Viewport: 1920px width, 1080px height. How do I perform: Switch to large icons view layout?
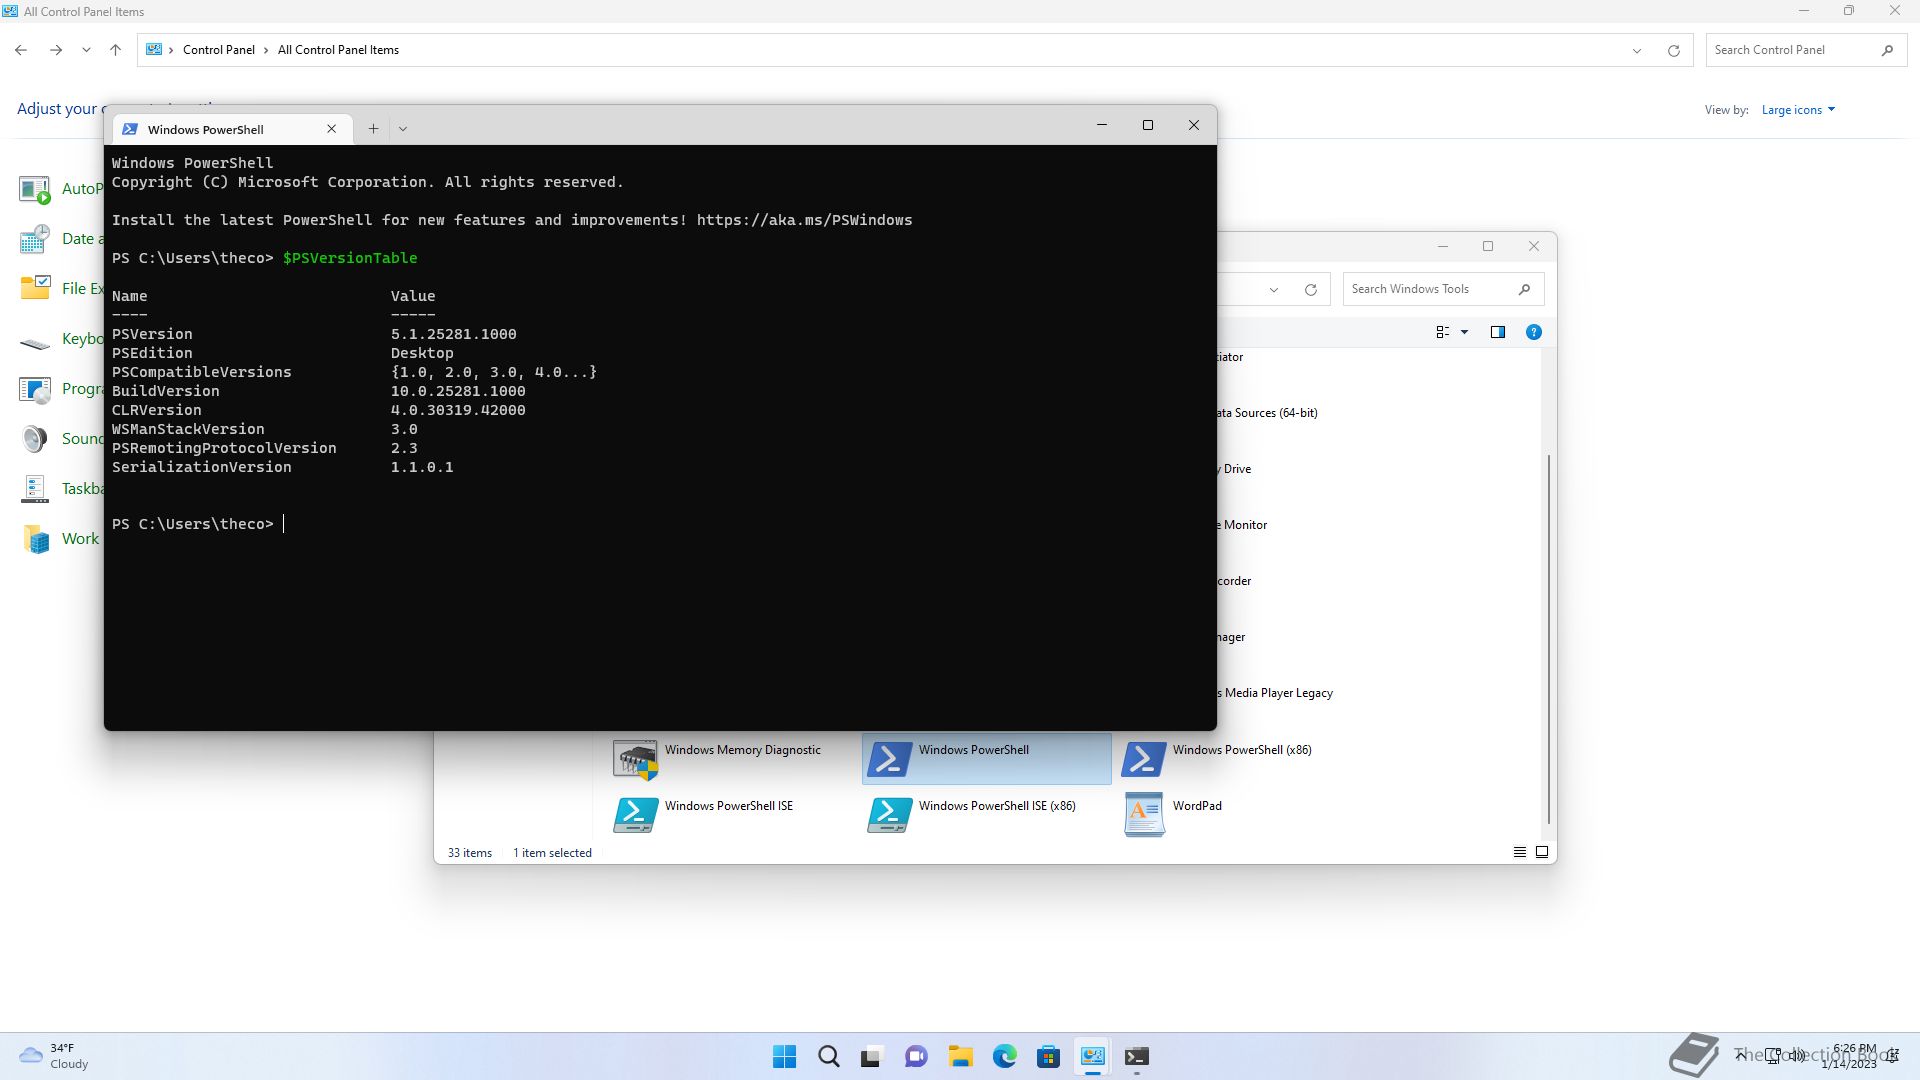tap(1542, 852)
